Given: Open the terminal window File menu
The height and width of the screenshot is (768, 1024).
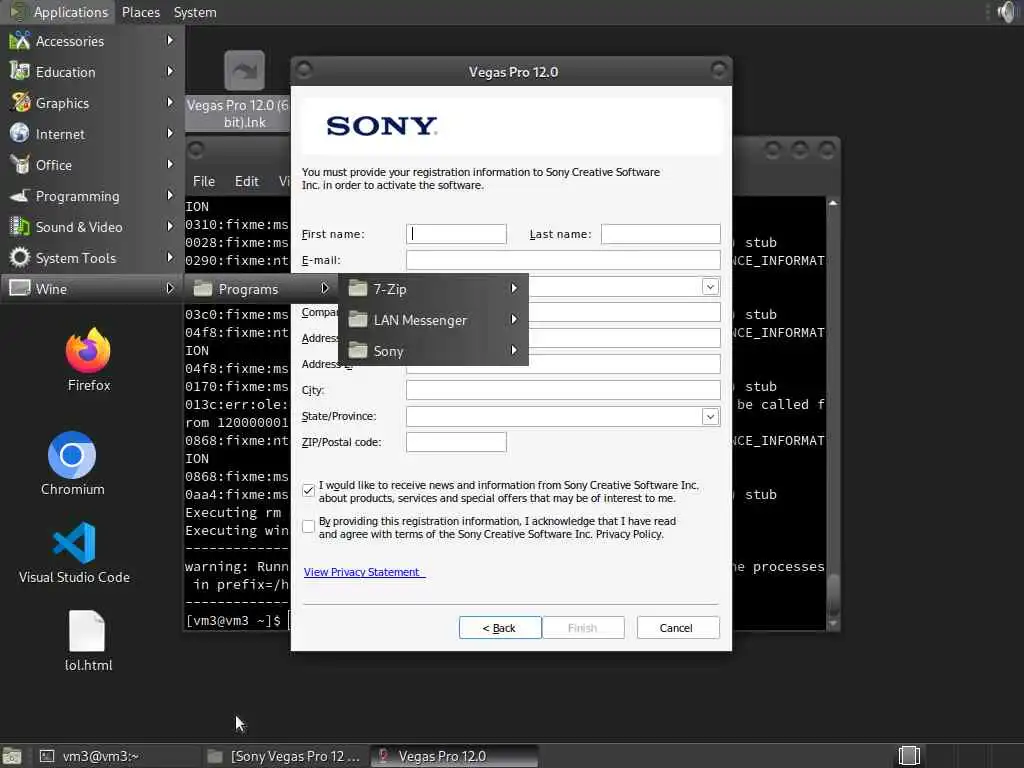Looking at the screenshot, I should click(x=204, y=181).
